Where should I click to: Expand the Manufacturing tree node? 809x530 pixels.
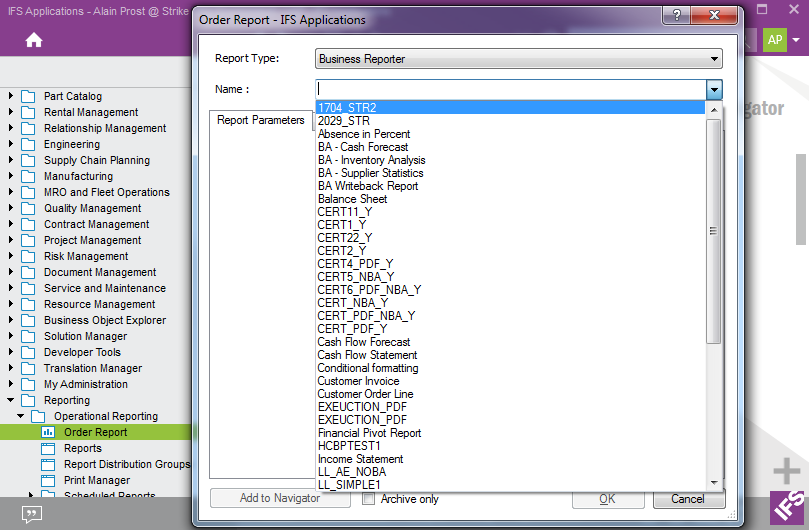pos(11,176)
